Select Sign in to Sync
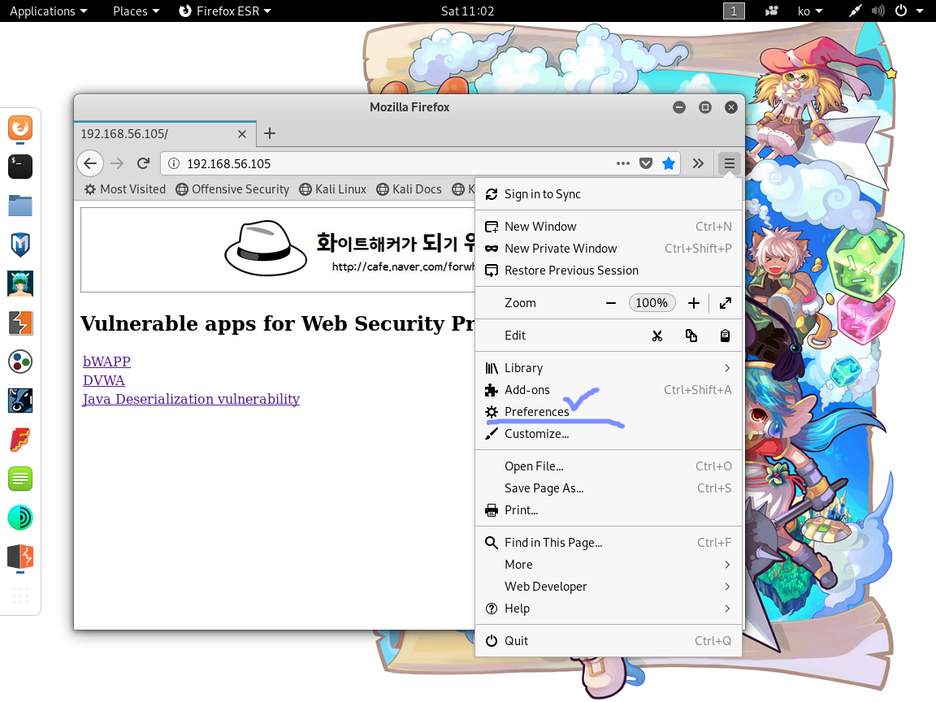Screen dimensions: 936x702 pyautogui.click(x=608, y=194)
